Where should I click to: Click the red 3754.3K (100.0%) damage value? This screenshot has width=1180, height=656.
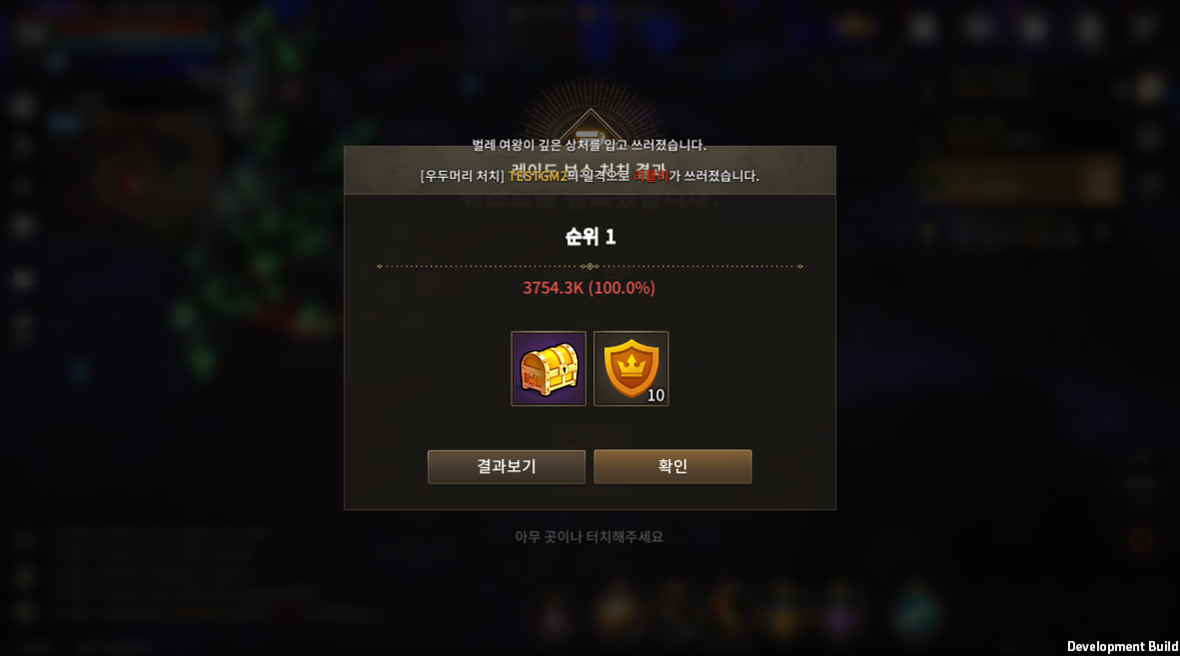589,288
